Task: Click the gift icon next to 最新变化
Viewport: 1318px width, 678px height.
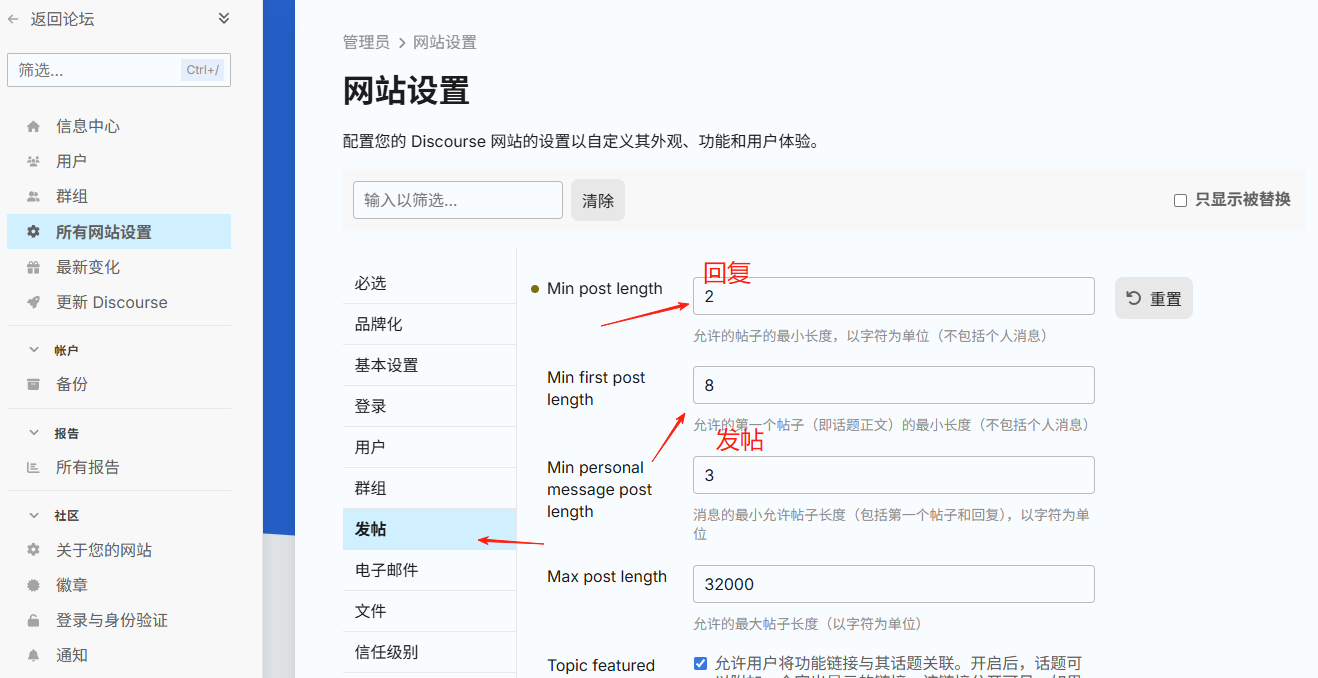Action: [34, 267]
